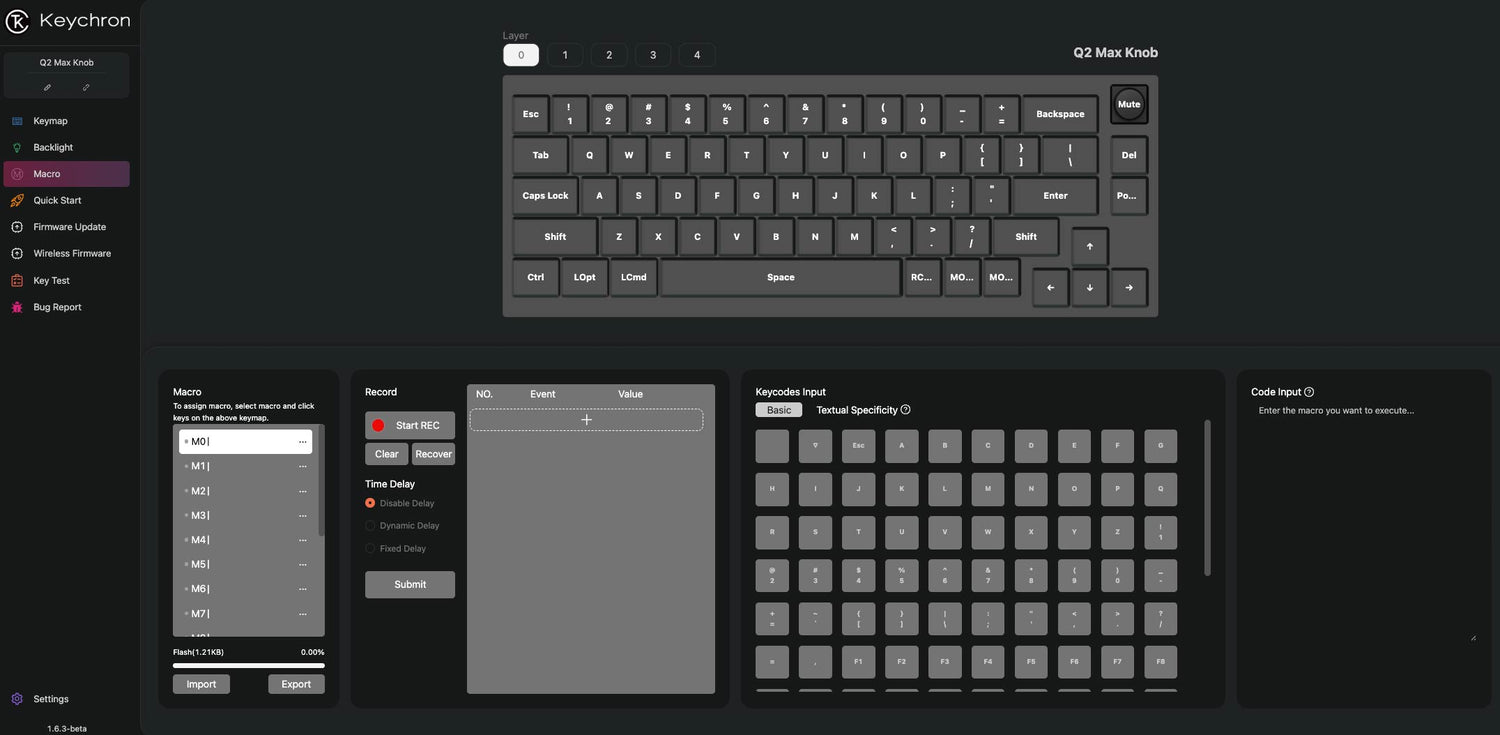Click the help icon beside Code Input
Image resolution: width=1500 pixels, height=735 pixels.
point(1309,393)
